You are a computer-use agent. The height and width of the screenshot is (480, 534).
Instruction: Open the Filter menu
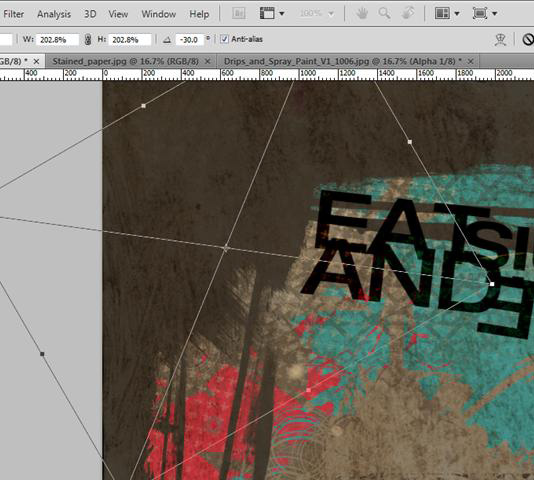[x=13, y=14]
